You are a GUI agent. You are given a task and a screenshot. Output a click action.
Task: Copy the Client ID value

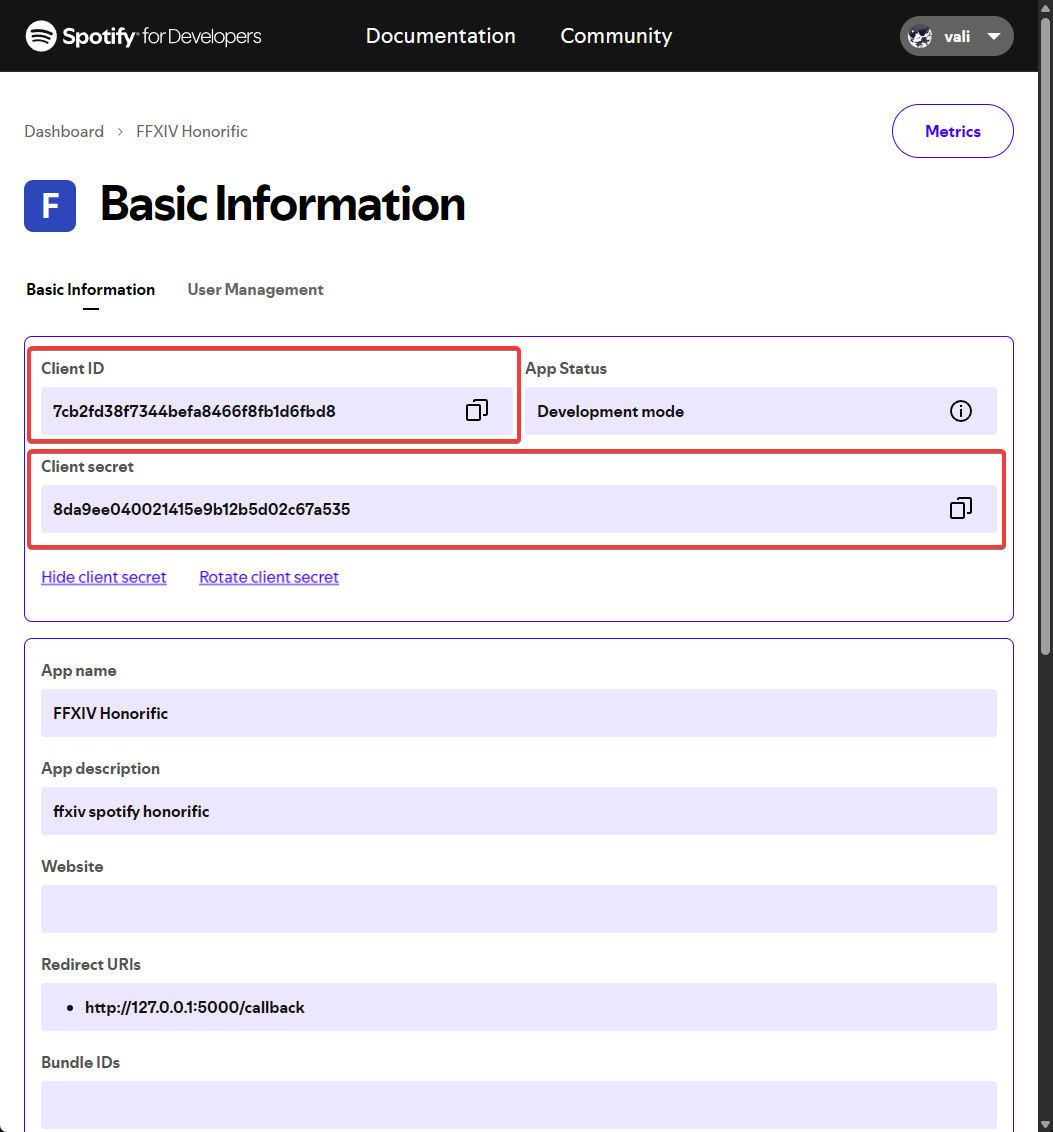(x=476, y=411)
